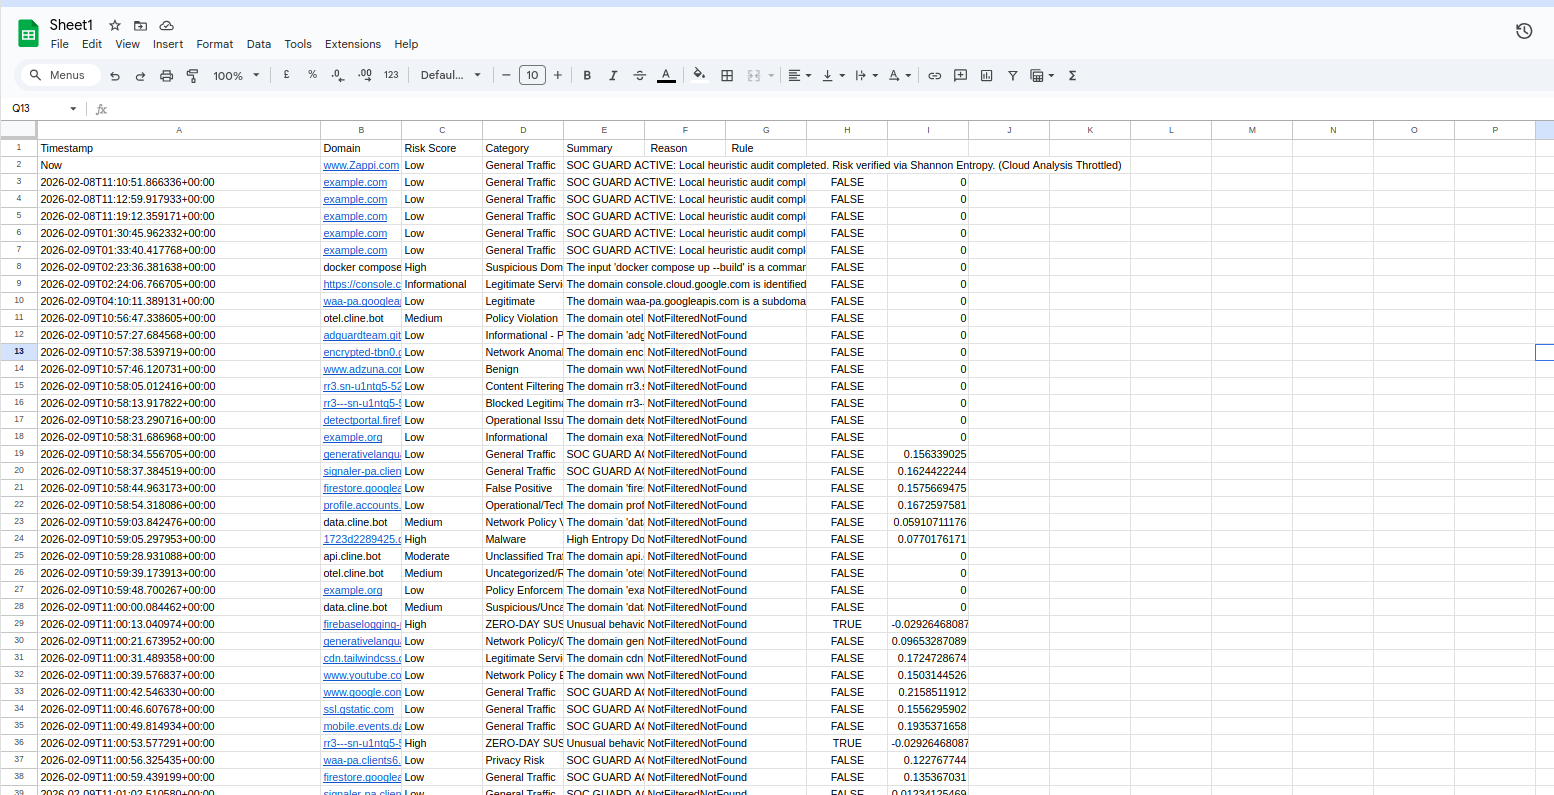Format as currency with pound icon

point(287,75)
